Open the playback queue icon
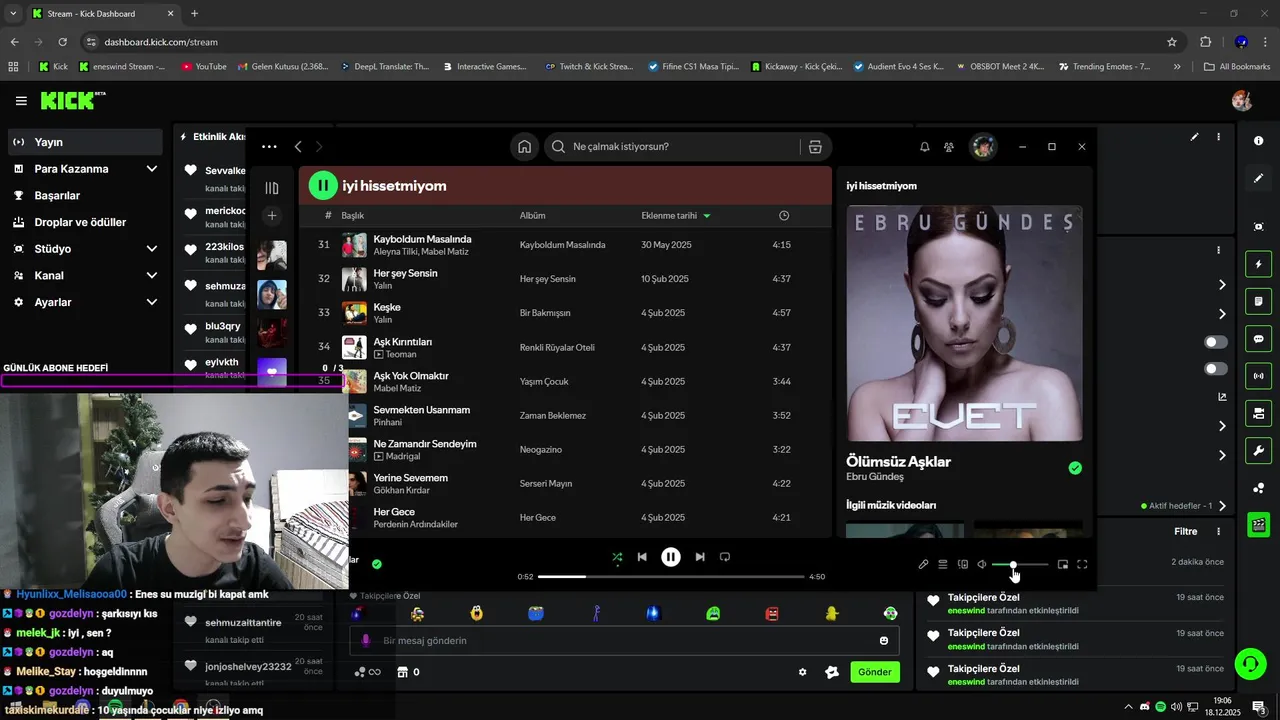 pyautogui.click(x=943, y=565)
